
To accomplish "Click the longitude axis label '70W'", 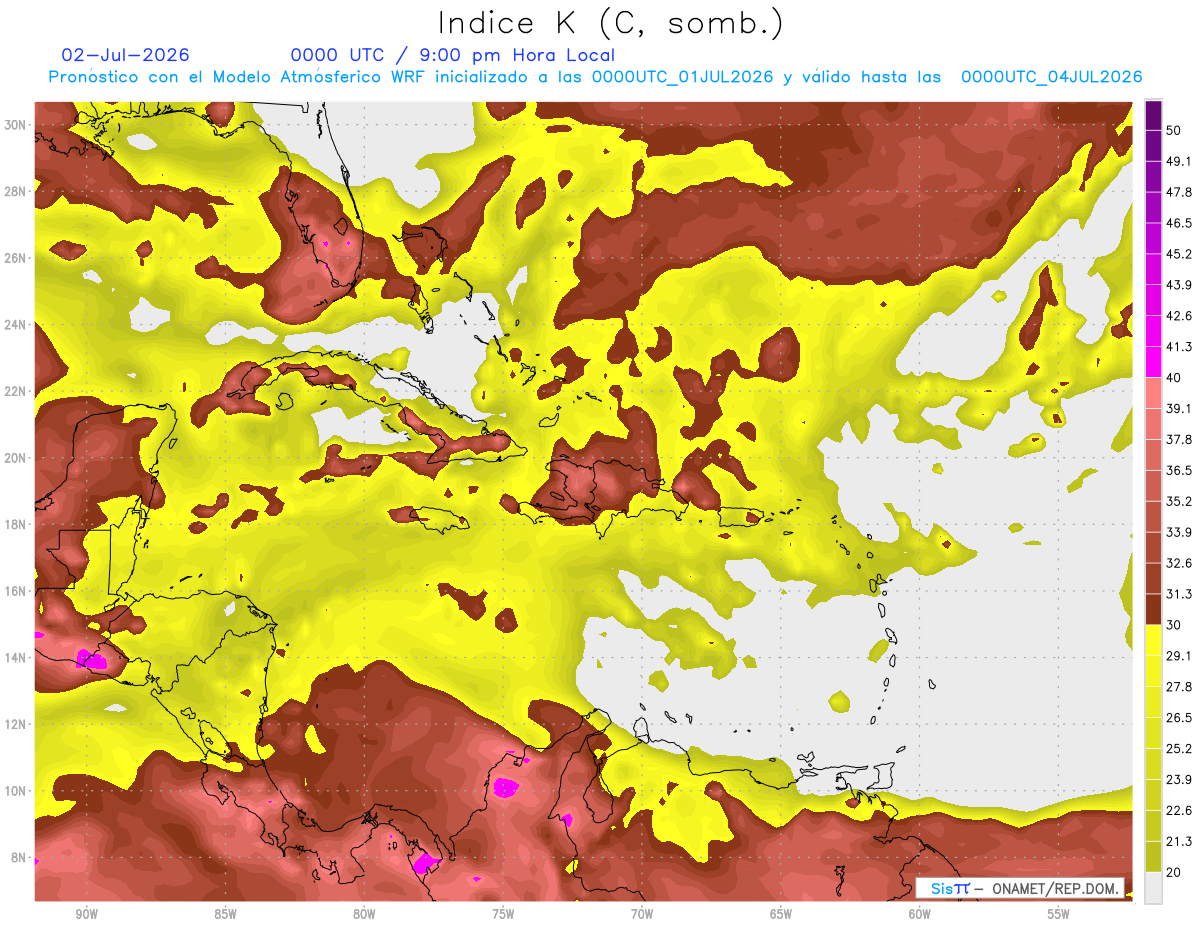I will coord(642,915).
